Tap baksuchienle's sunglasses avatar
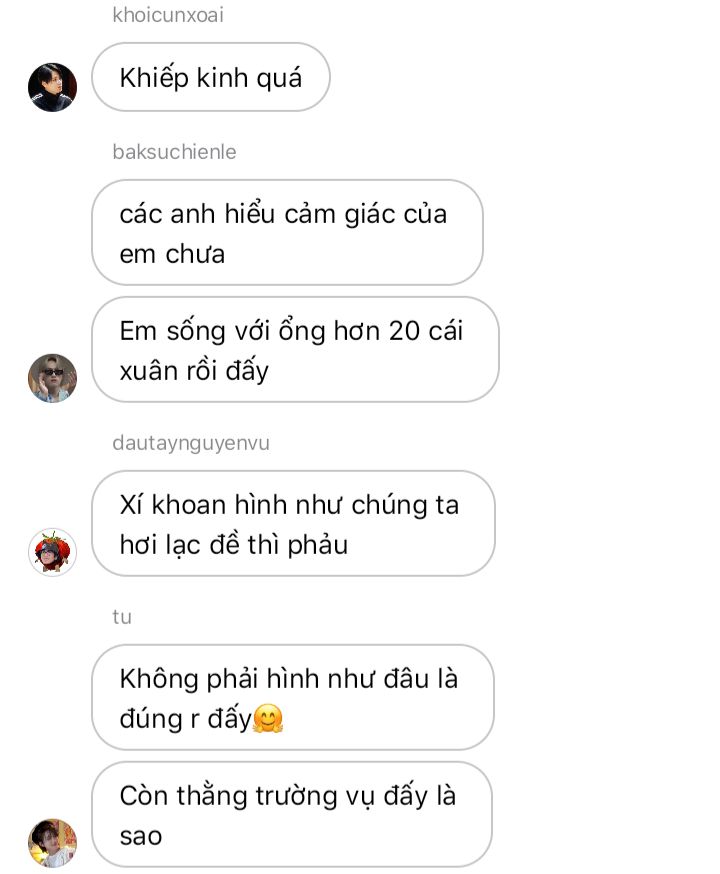 tap(52, 378)
